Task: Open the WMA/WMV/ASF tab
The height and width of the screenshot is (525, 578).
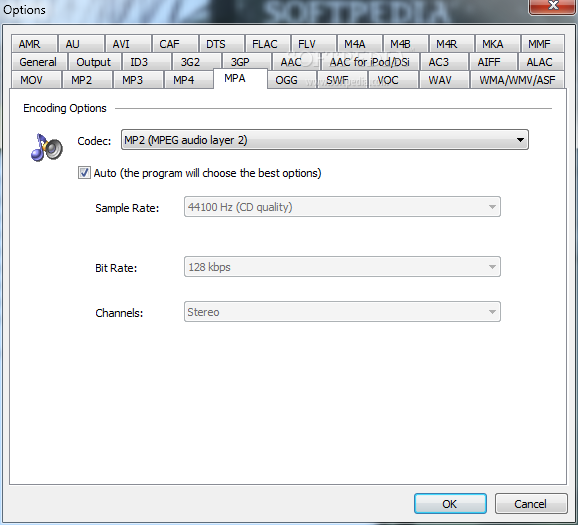Action: pyautogui.click(x=517, y=80)
